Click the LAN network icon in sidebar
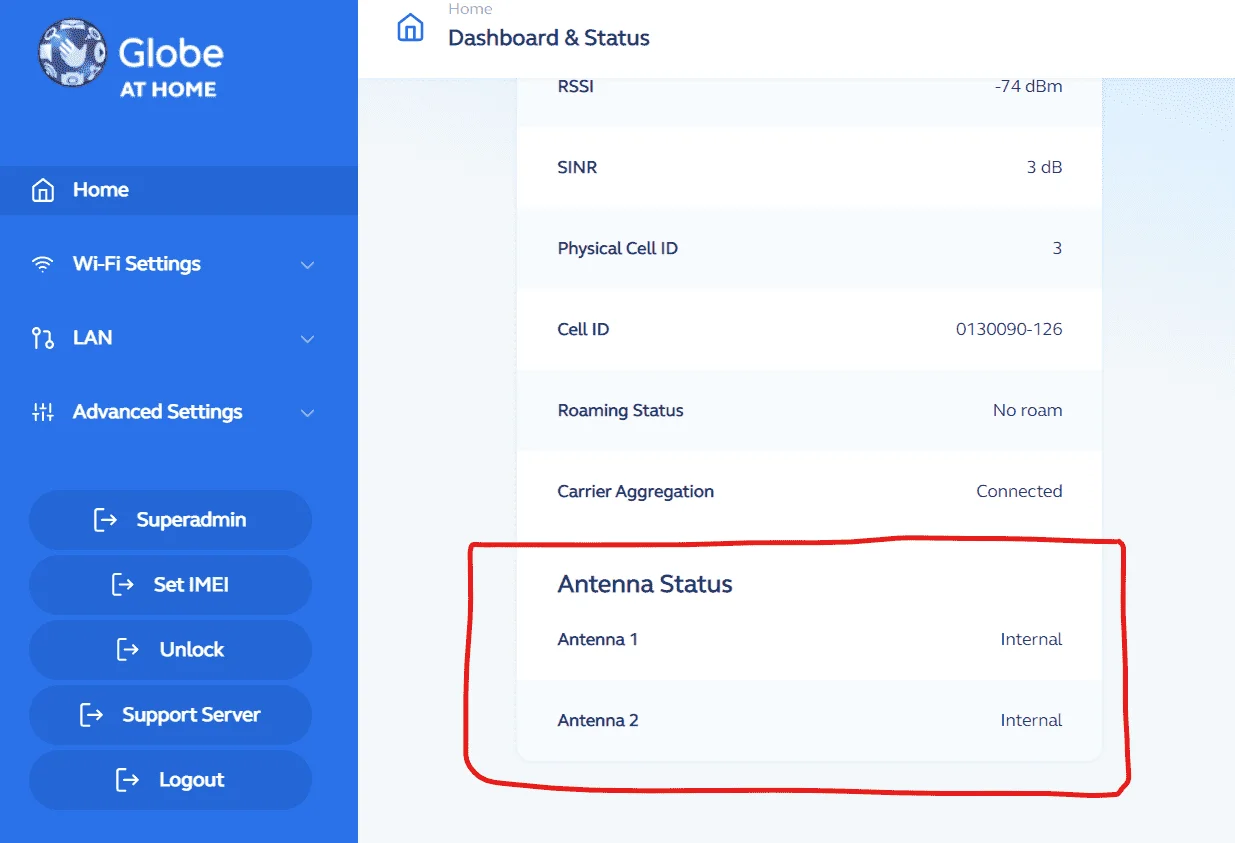This screenshot has width=1235, height=843. 42,338
